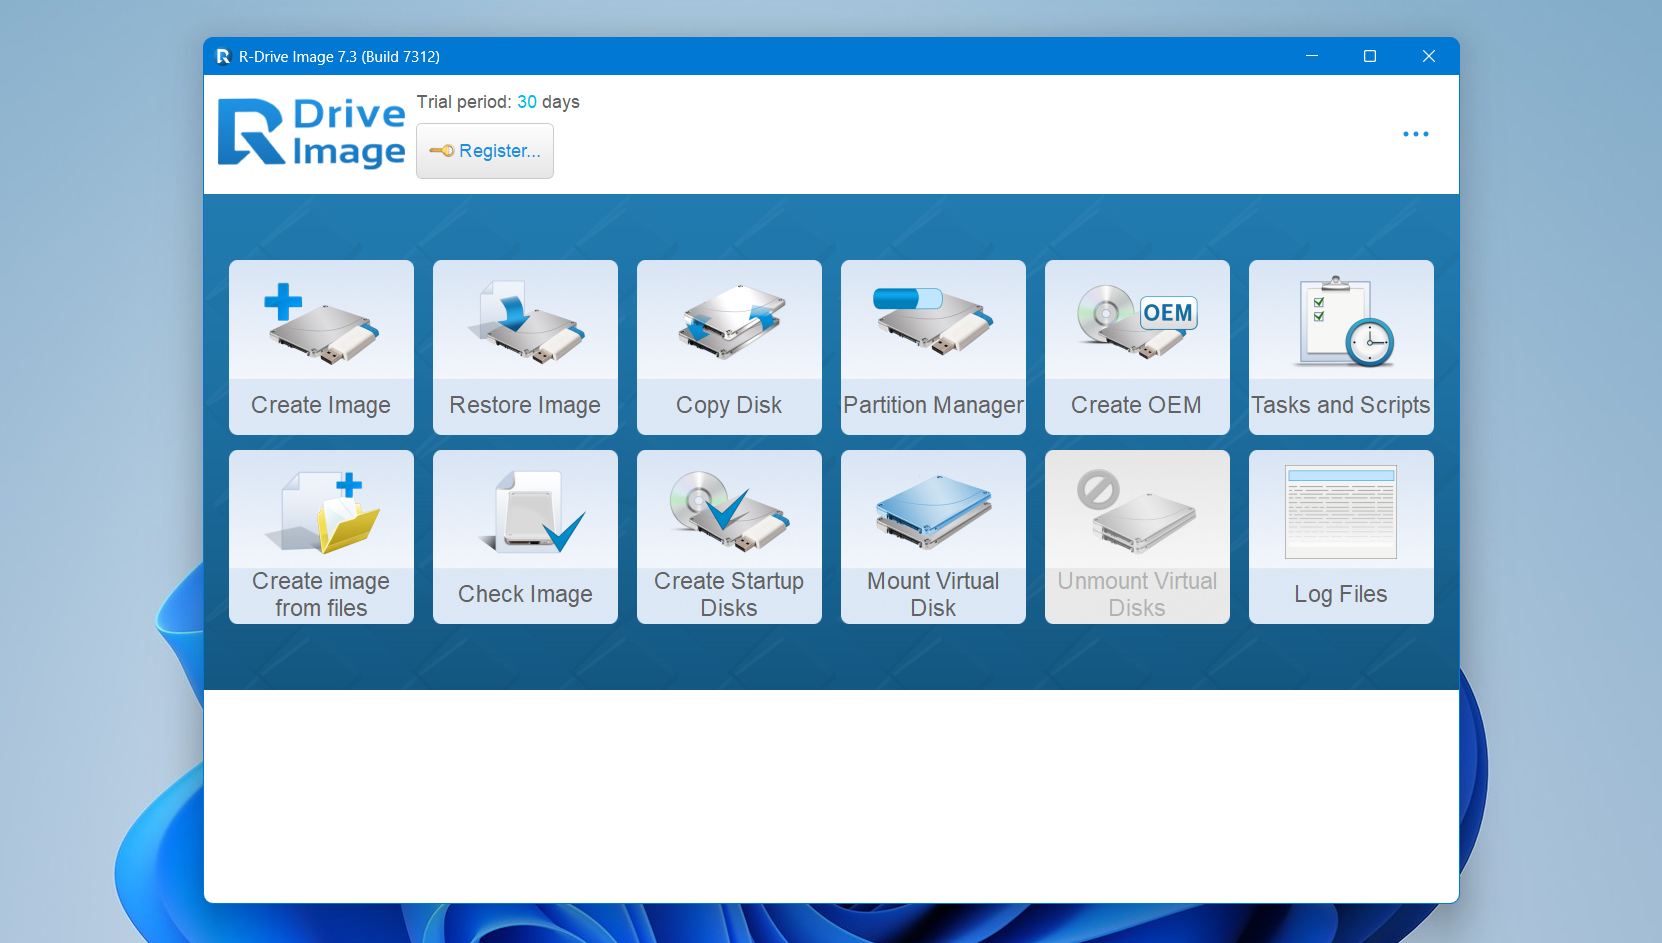
Task: Open Create Startup Disks
Action: point(729,536)
